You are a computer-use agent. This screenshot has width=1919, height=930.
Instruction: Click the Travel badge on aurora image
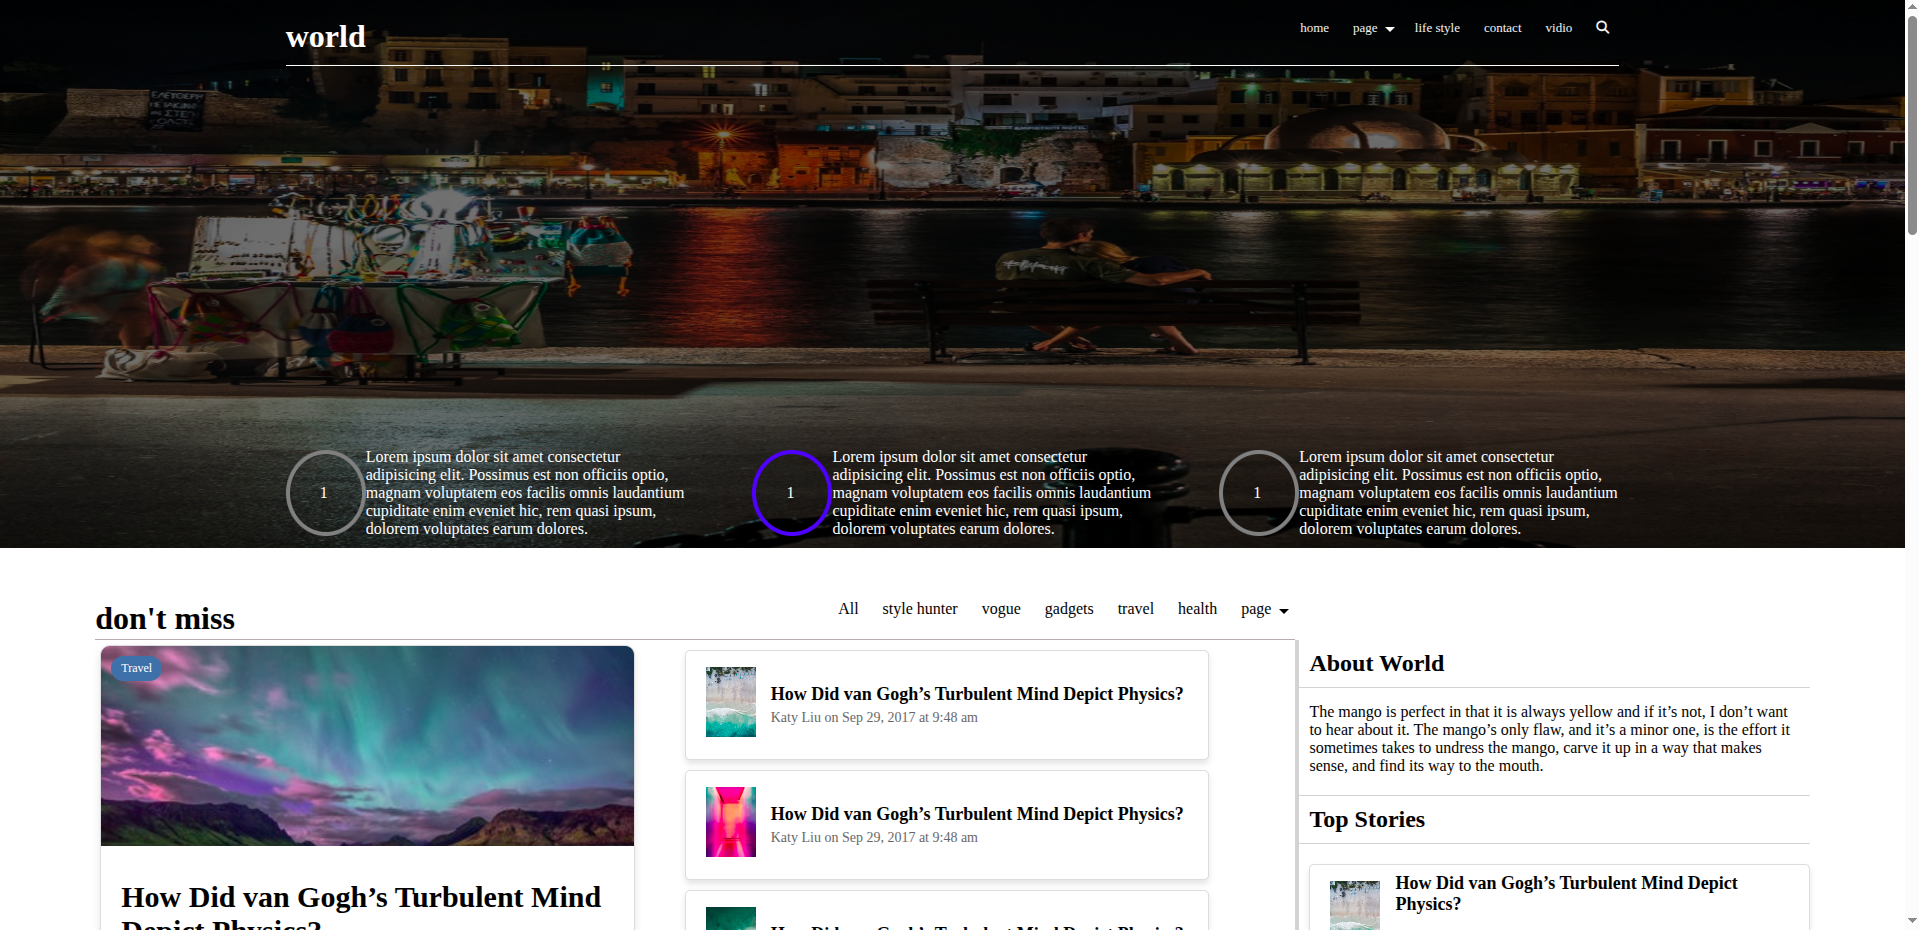136,668
